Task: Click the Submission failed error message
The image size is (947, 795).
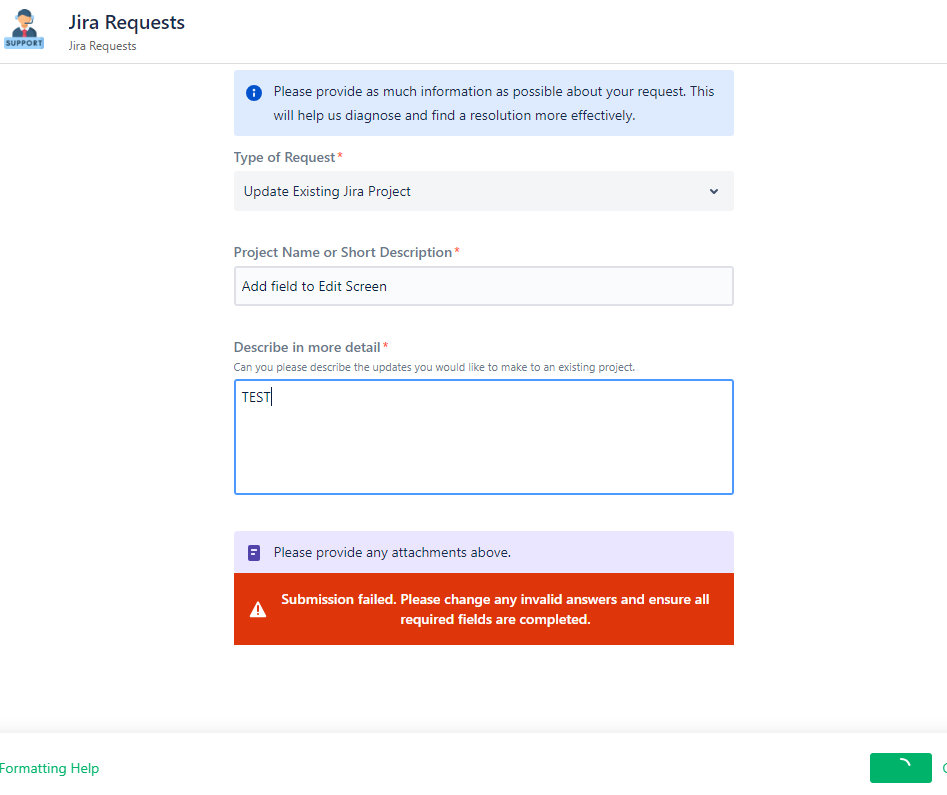Action: [495, 609]
